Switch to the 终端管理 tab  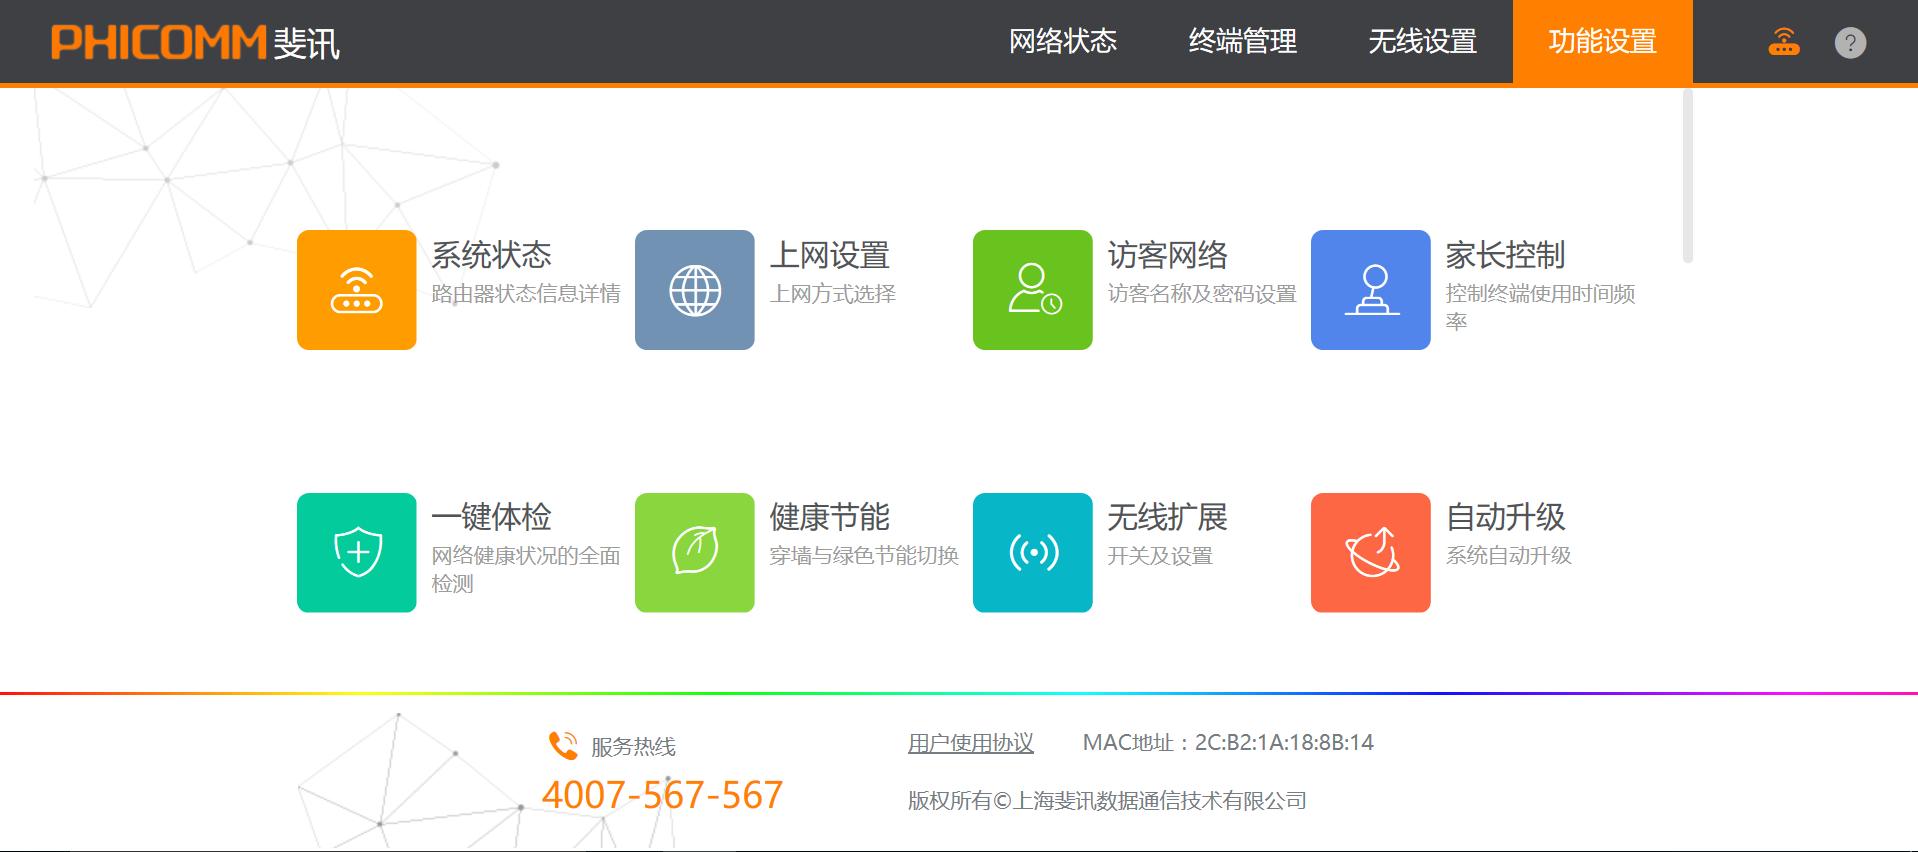coord(1242,41)
